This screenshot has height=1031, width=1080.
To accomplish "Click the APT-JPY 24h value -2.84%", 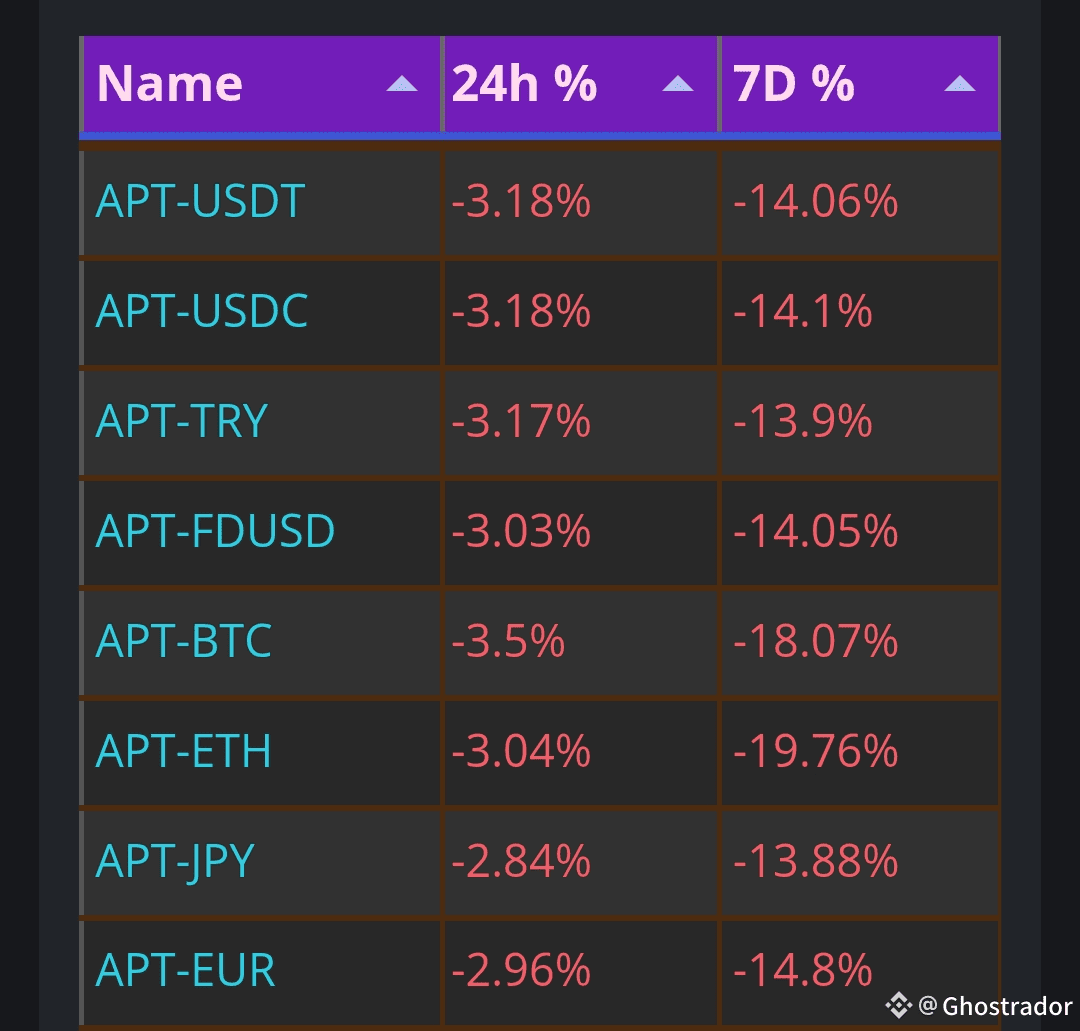I will point(521,861).
